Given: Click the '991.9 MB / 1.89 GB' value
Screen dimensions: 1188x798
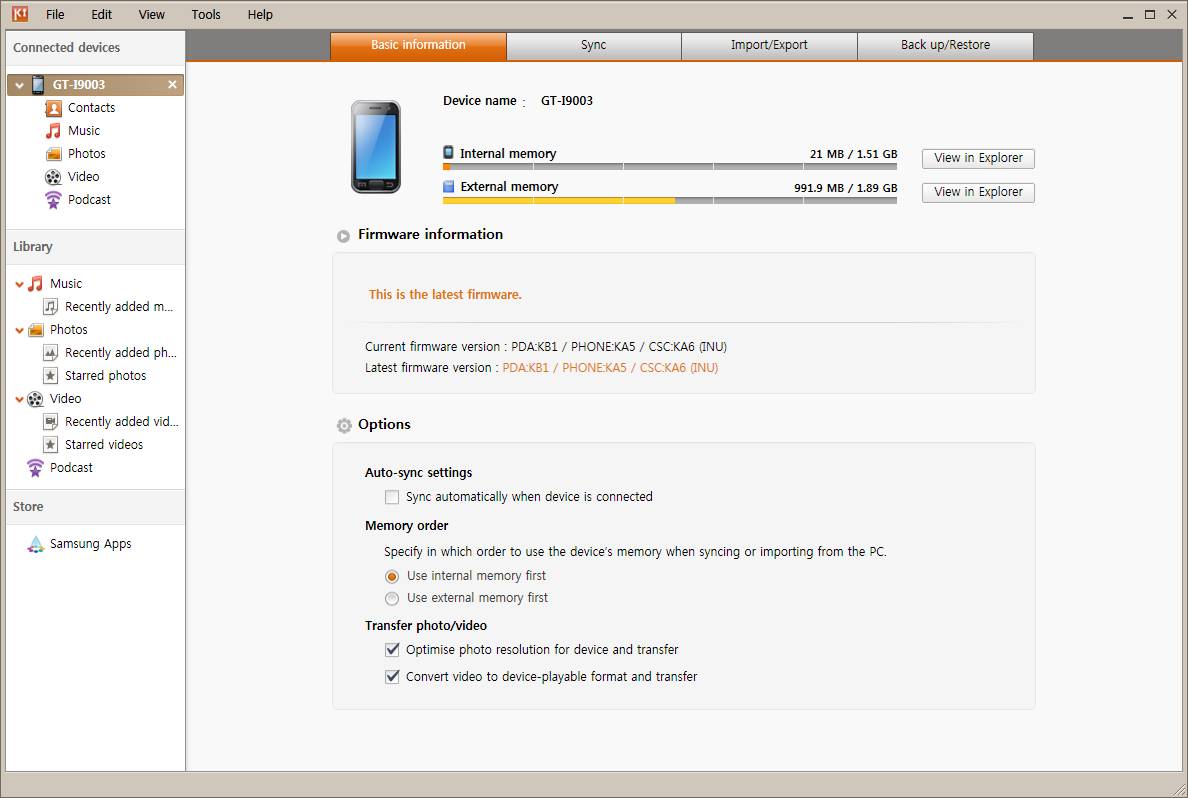Looking at the screenshot, I should [x=846, y=188].
